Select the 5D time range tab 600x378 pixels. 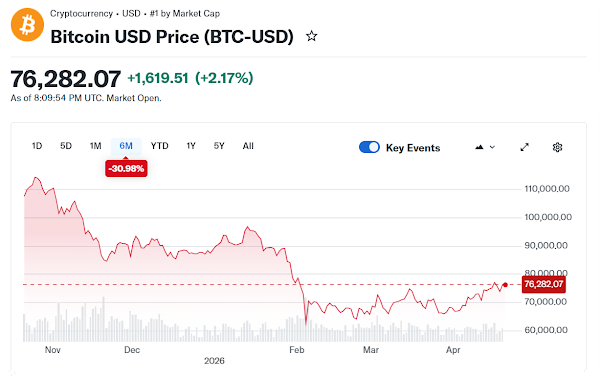pos(66,146)
